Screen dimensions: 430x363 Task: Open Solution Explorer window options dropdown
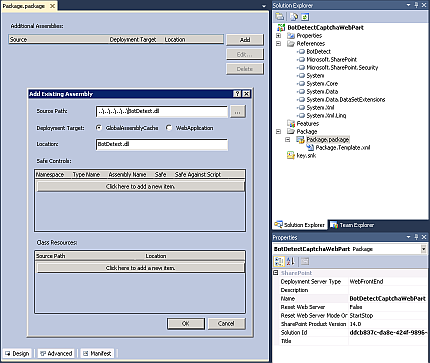point(409,5)
